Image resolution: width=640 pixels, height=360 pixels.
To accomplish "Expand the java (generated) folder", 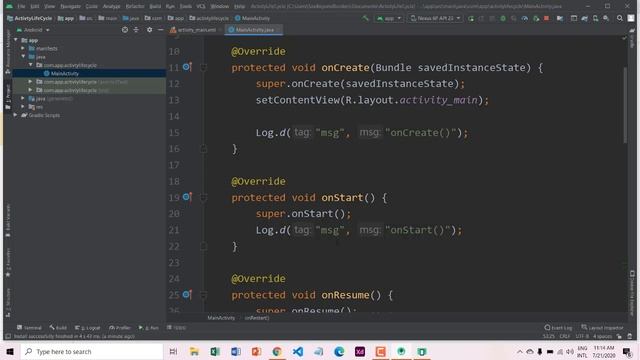I will pyautogui.click(x=23, y=98).
